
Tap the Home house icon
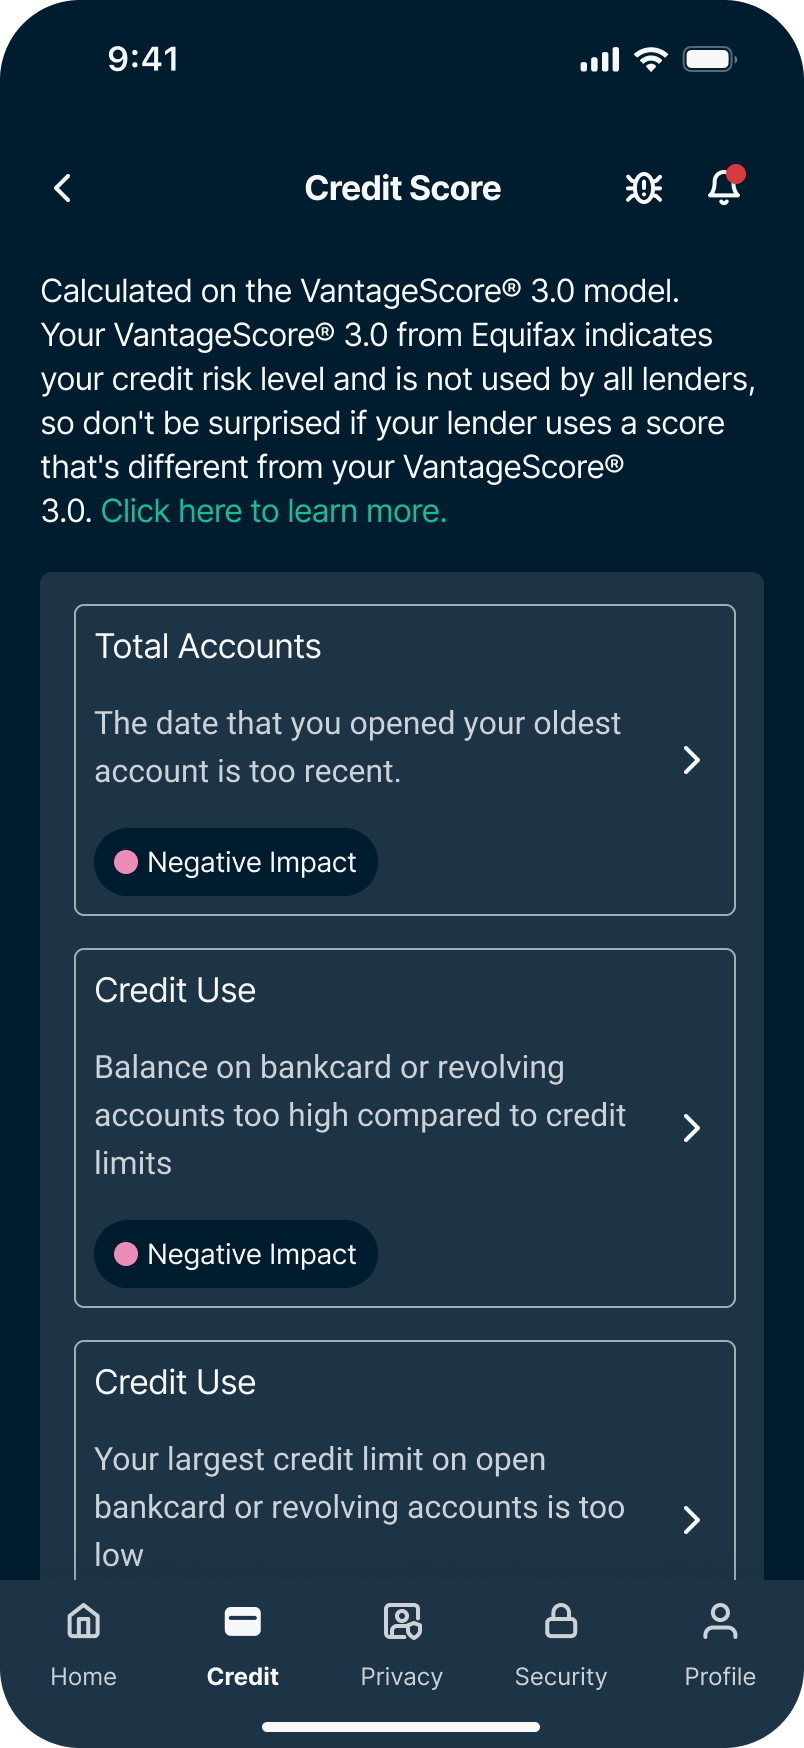pyautogui.click(x=84, y=1621)
